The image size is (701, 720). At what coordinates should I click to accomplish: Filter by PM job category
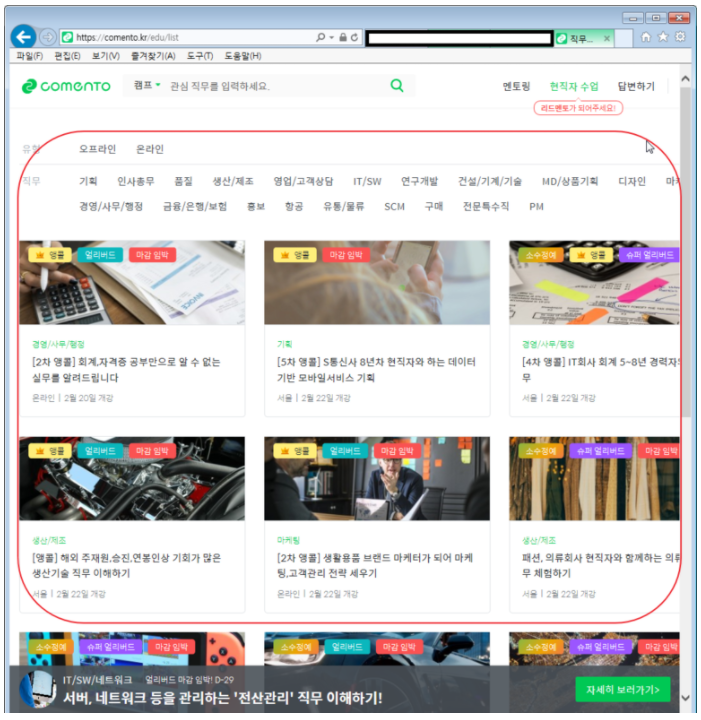click(x=536, y=207)
